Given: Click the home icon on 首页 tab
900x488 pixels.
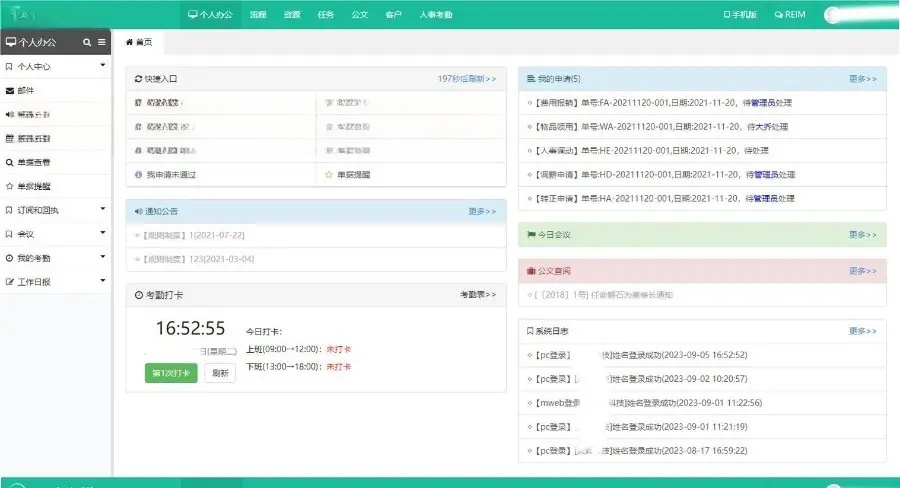Looking at the screenshot, I should (x=129, y=43).
